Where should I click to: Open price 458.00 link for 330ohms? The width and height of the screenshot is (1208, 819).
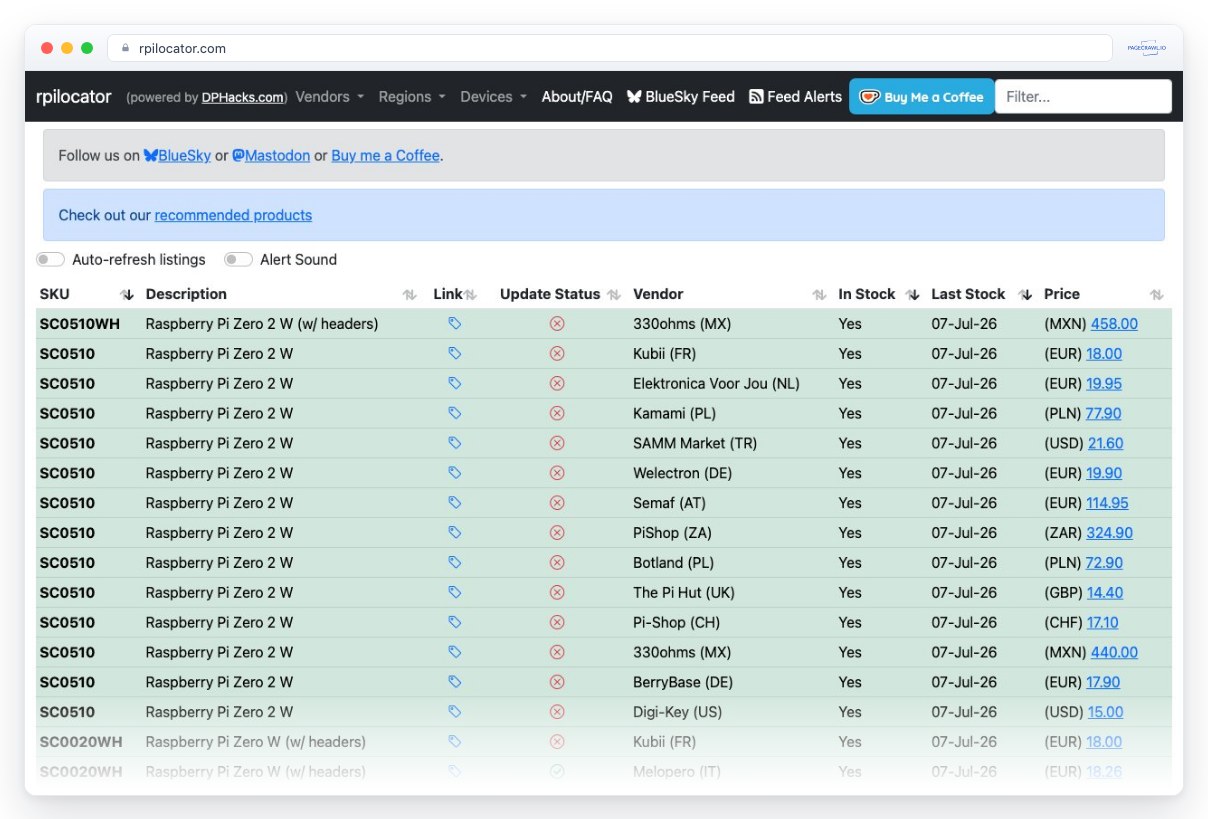click(x=1114, y=324)
